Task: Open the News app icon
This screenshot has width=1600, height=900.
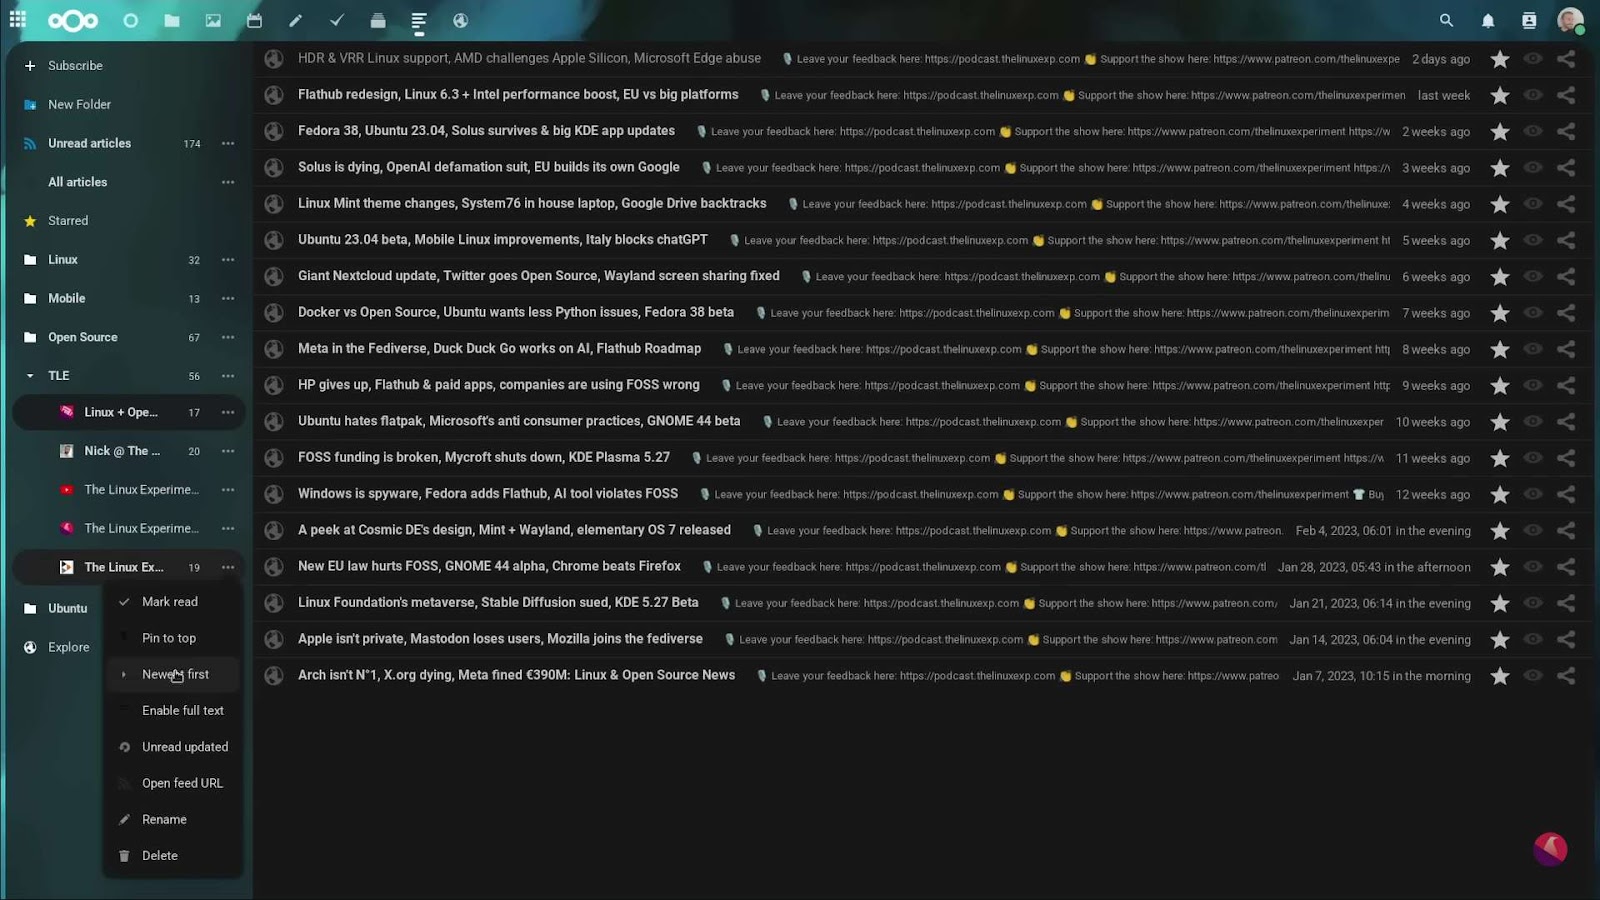Action: pos(419,20)
